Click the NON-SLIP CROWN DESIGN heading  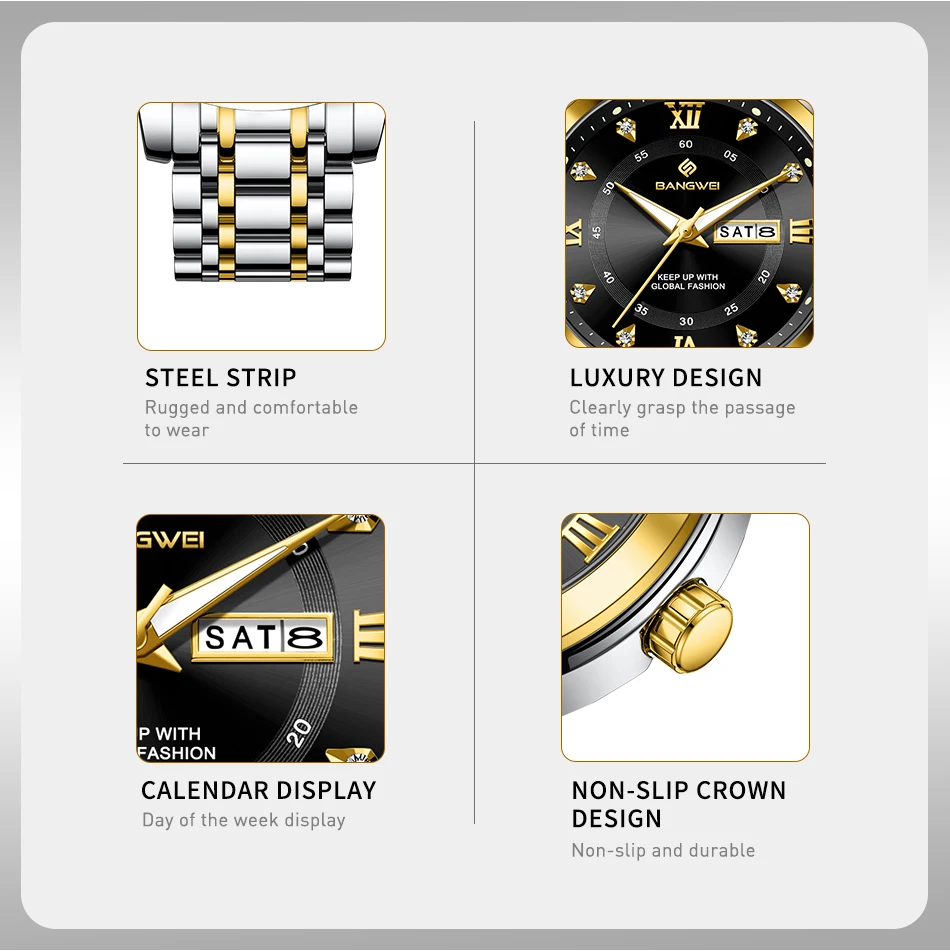(x=679, y=804)
